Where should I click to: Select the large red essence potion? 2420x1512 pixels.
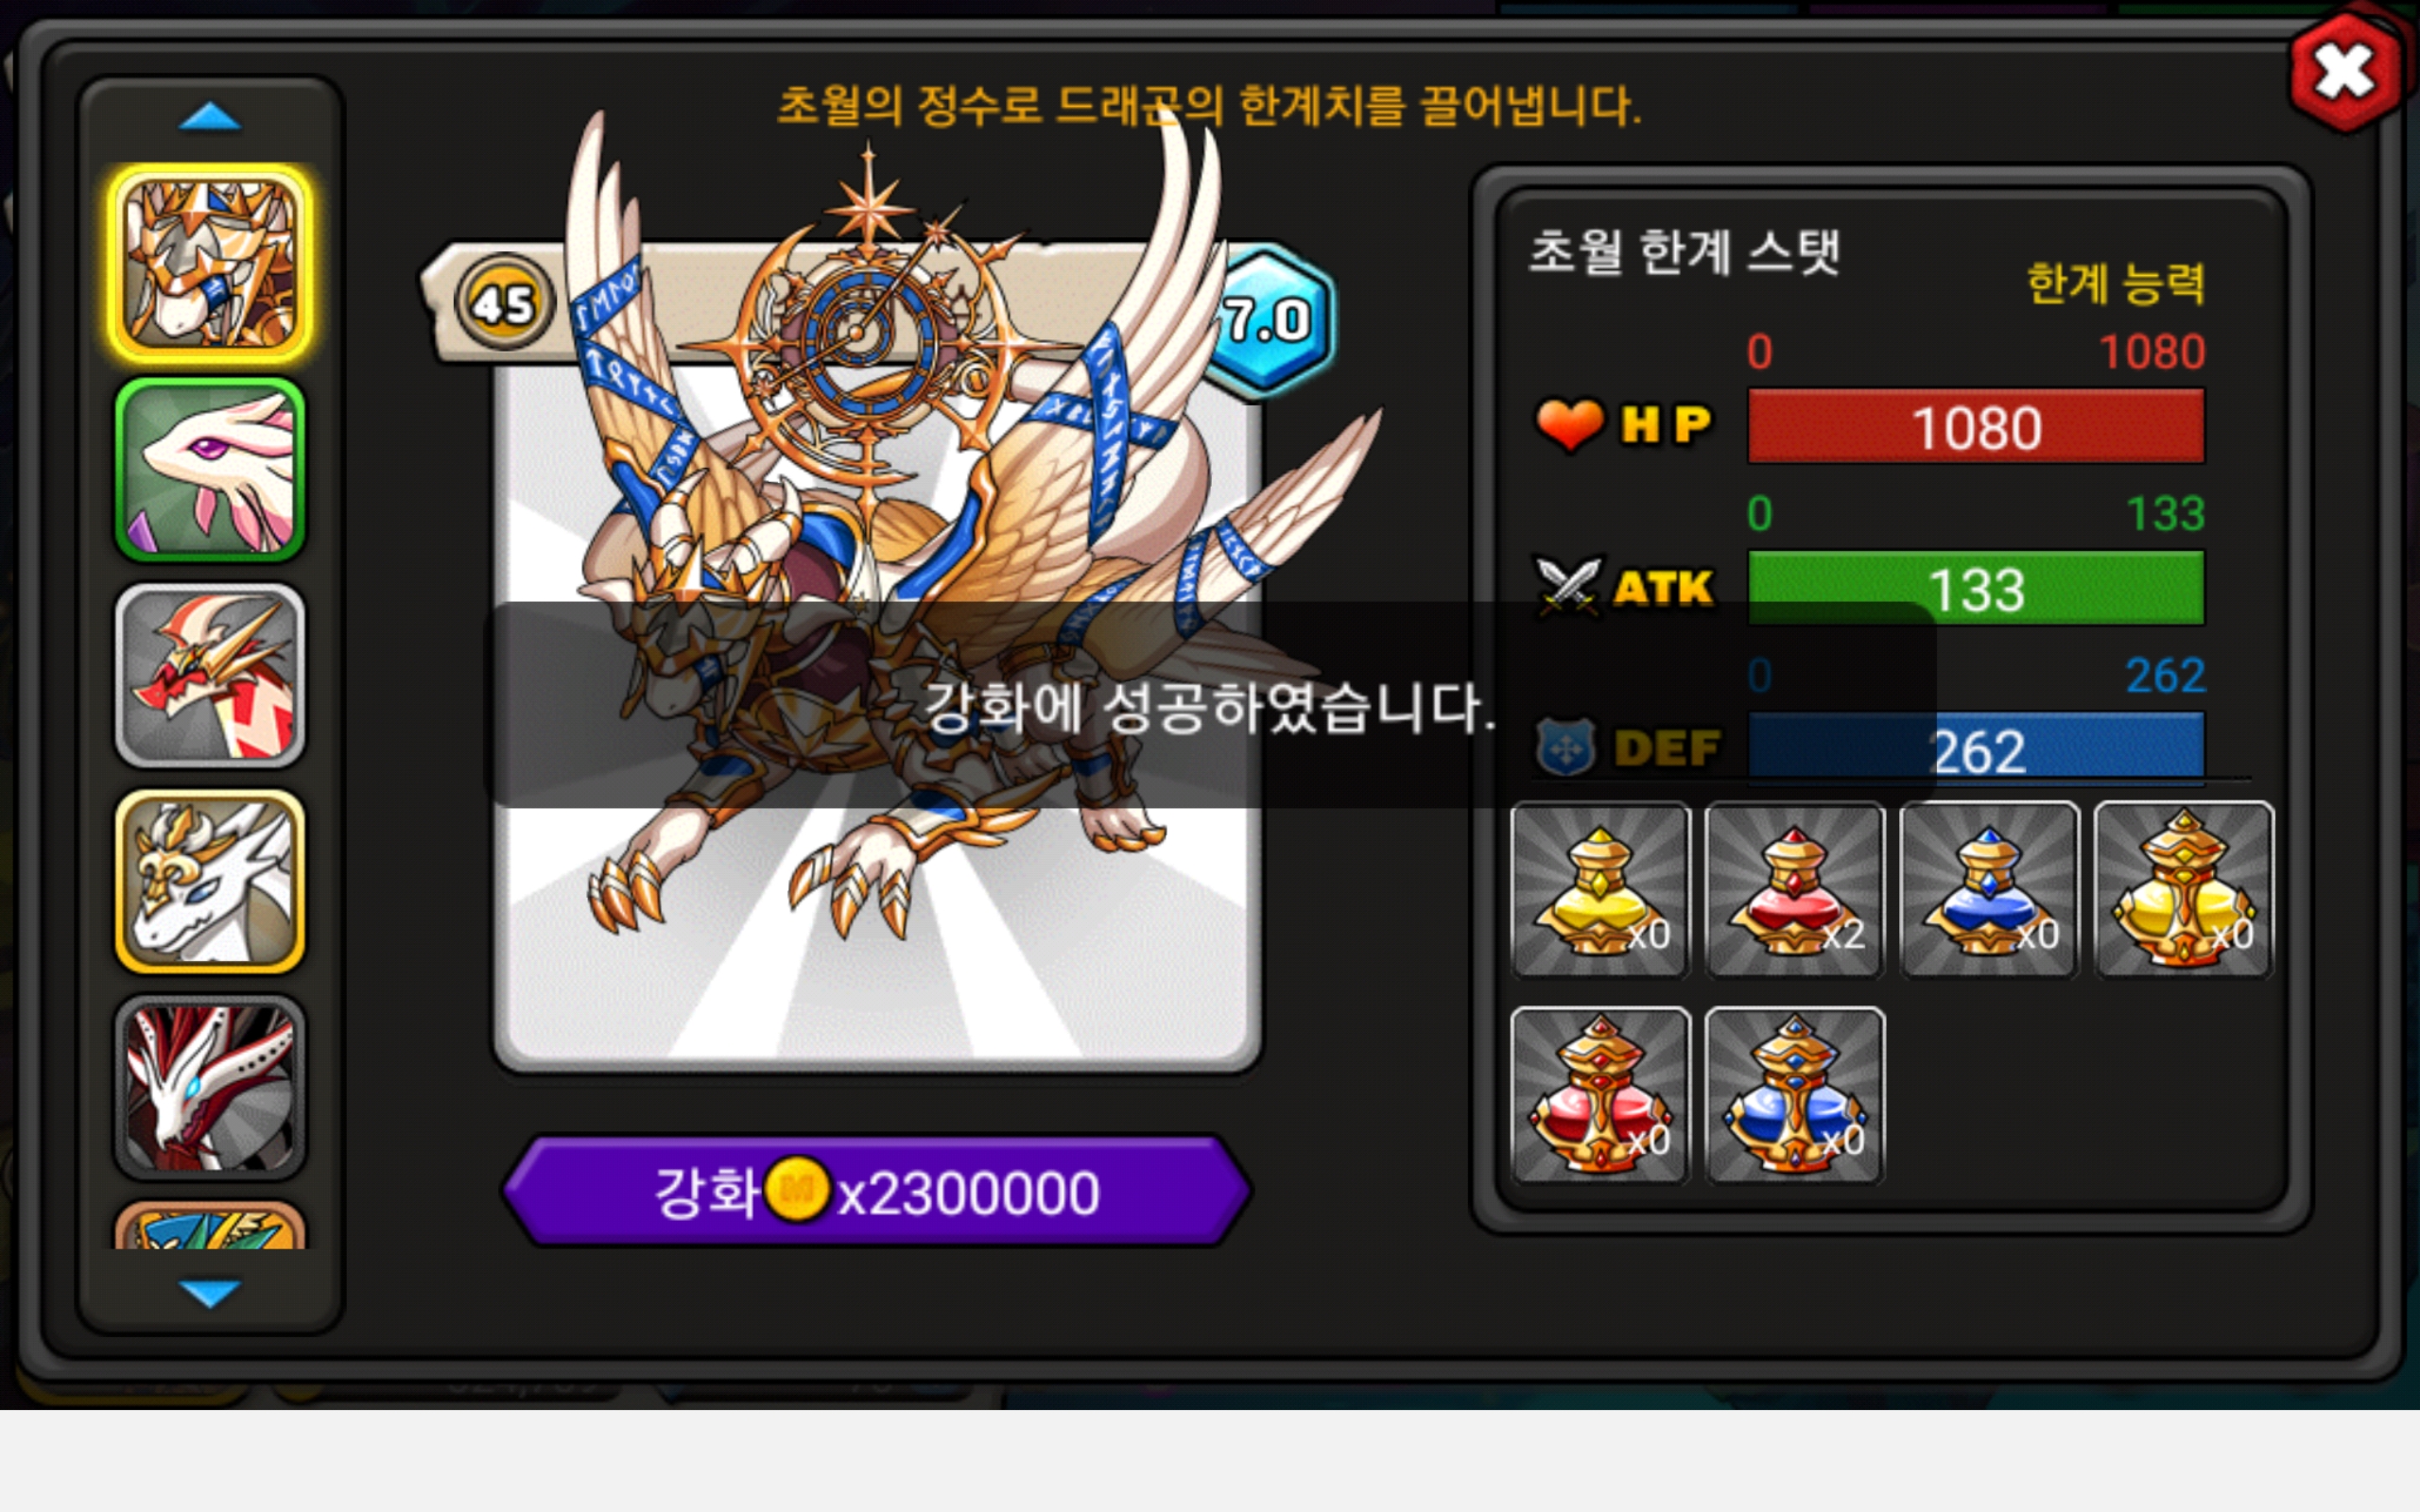coord(1600,1095)
